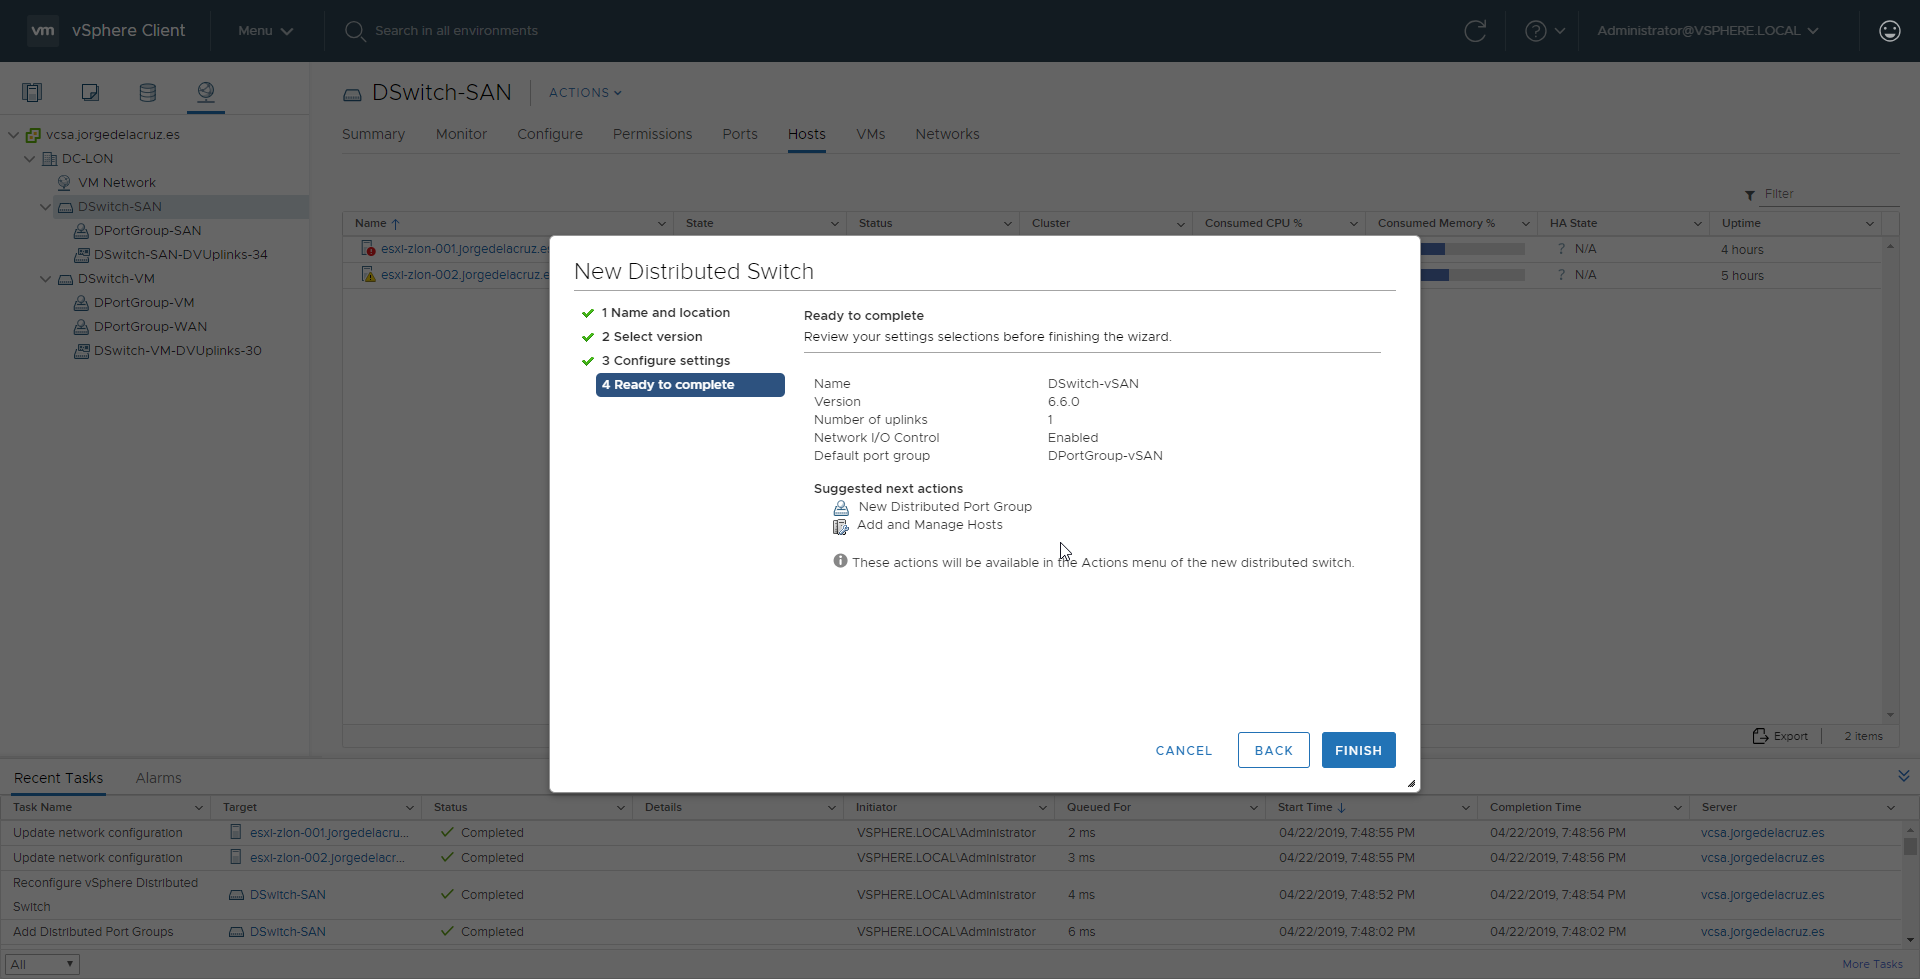The image size is (1920, 979).
Task: Click the smiley feedback icon
Action: coord(1890,31)
